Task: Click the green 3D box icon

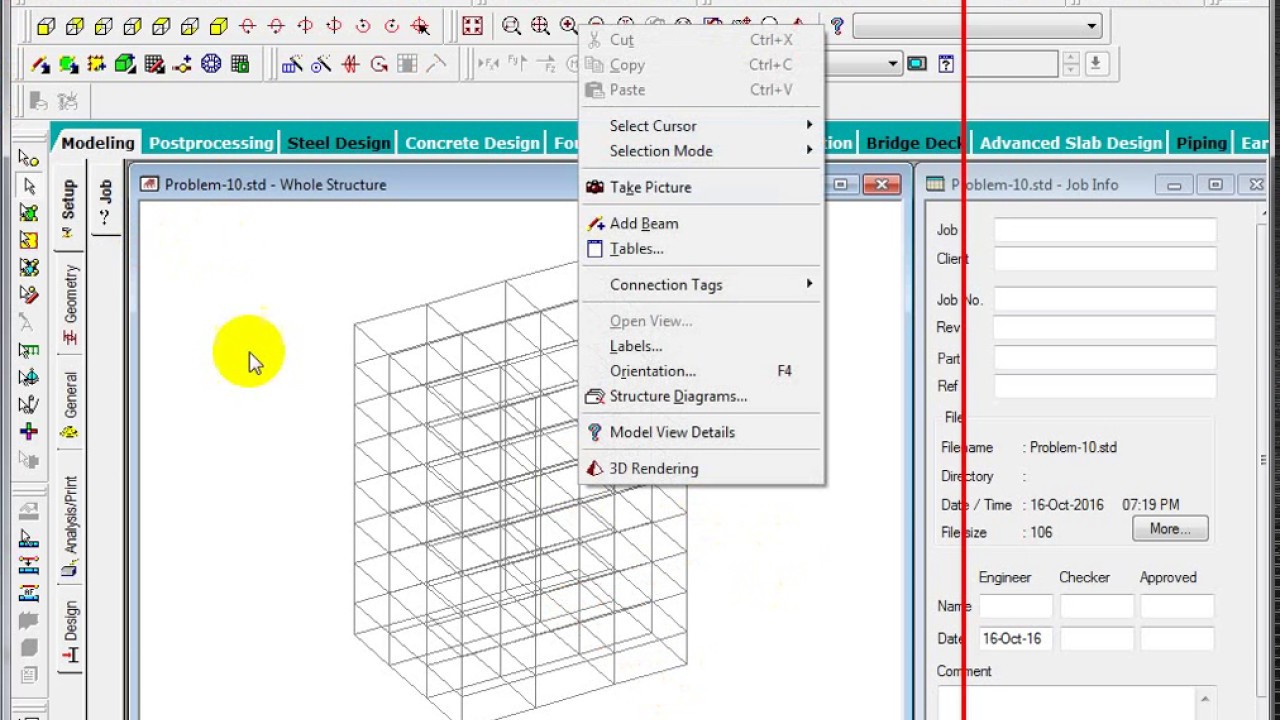Action: (x=125, y=65)
